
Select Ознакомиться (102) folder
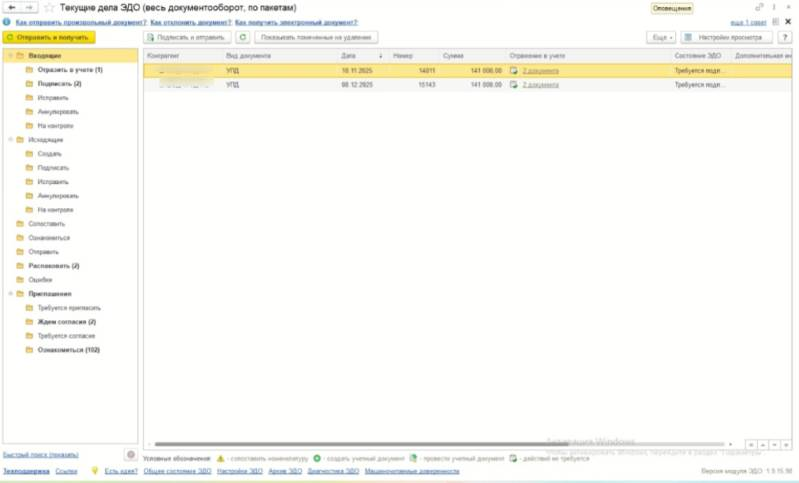(68, 350)
